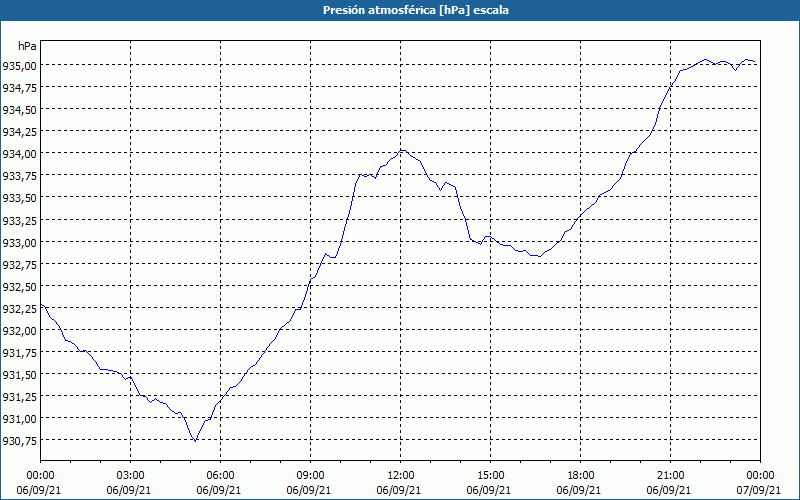Viewport: 800px width, 500px height.
Task: Select the 931,00 pressure axis label
Action: (19, 418)
